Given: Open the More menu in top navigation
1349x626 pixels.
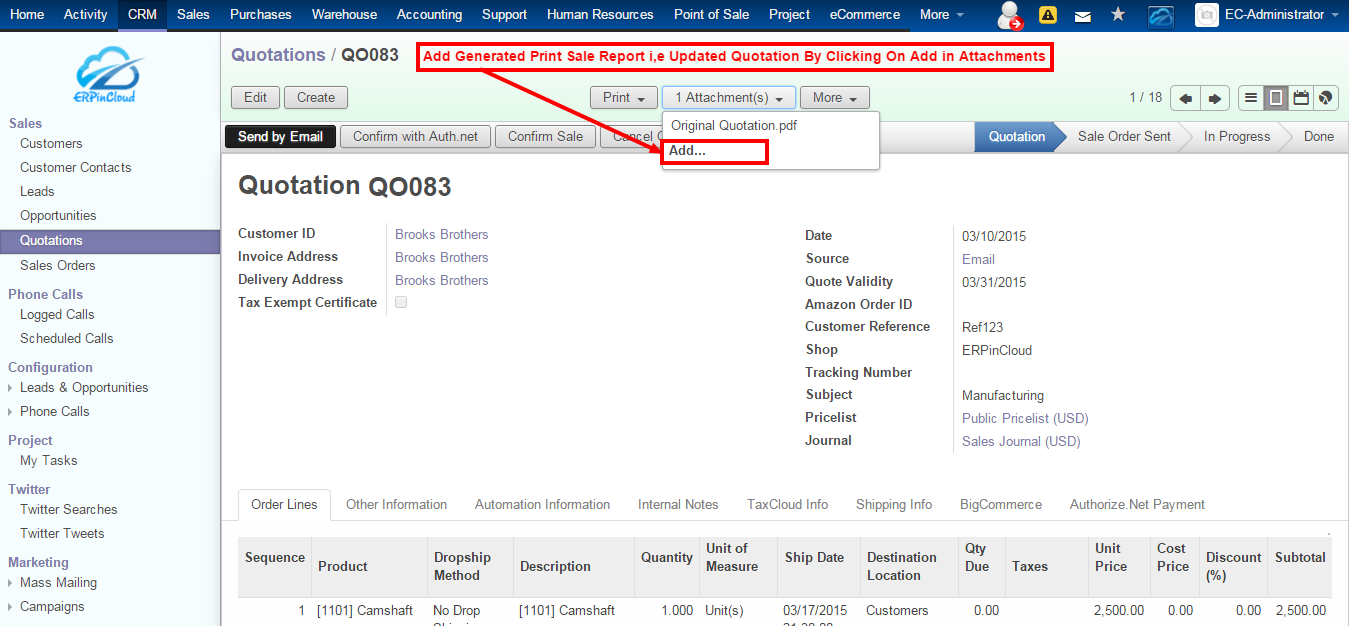Looking at the screenshot, I should (x=942, y=15).
